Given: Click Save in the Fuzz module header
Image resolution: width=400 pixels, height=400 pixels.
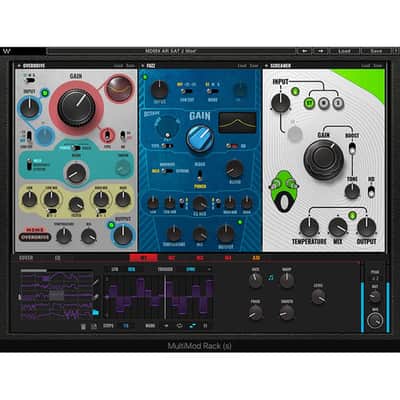Looking at the screenshot, I should [254, 66].
